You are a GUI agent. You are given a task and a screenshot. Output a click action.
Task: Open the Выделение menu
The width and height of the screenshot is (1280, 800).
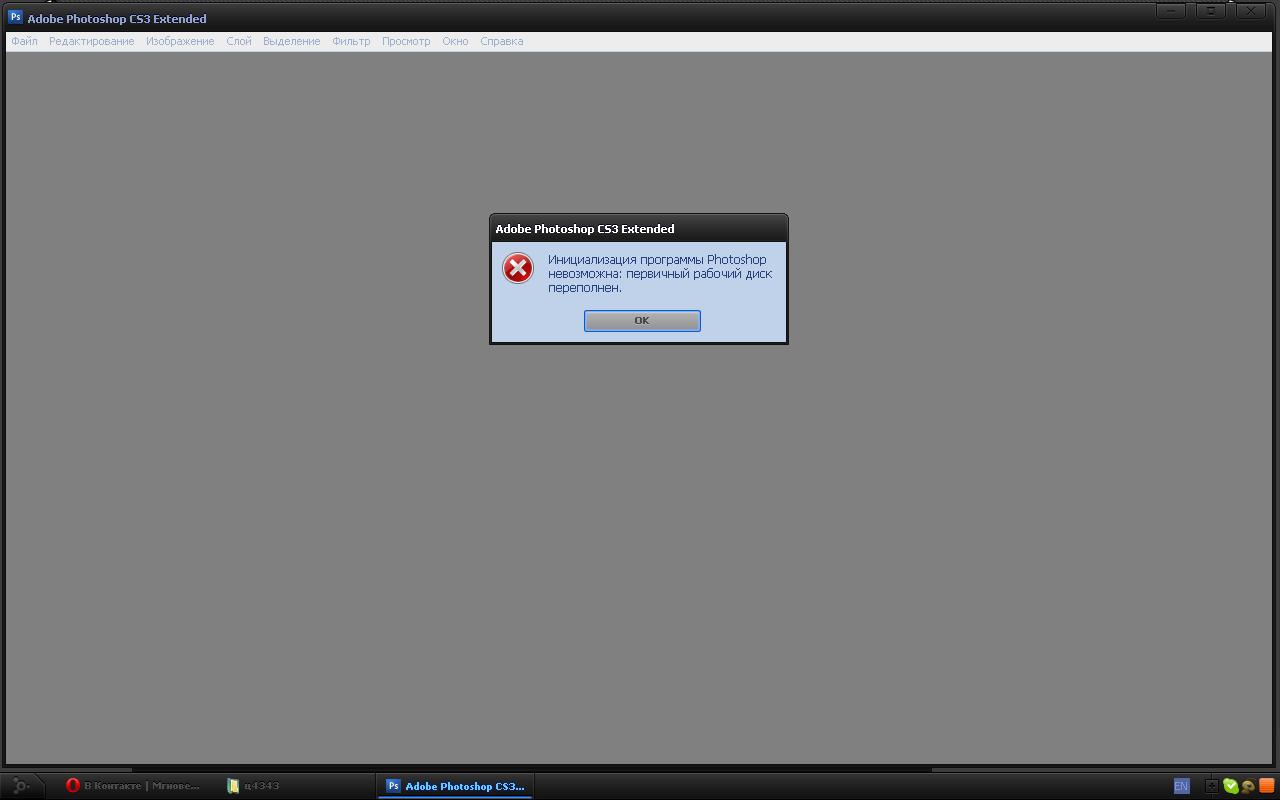coord(291,41)
